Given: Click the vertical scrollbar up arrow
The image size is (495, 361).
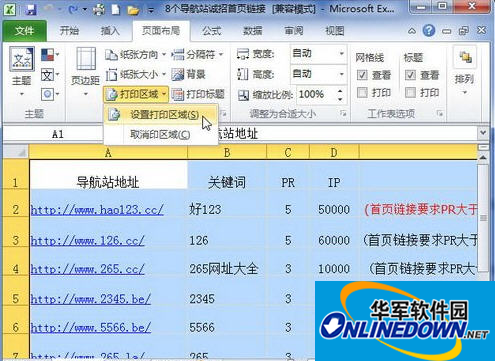Looking at the screenshot, I should (x=483, y=157).
